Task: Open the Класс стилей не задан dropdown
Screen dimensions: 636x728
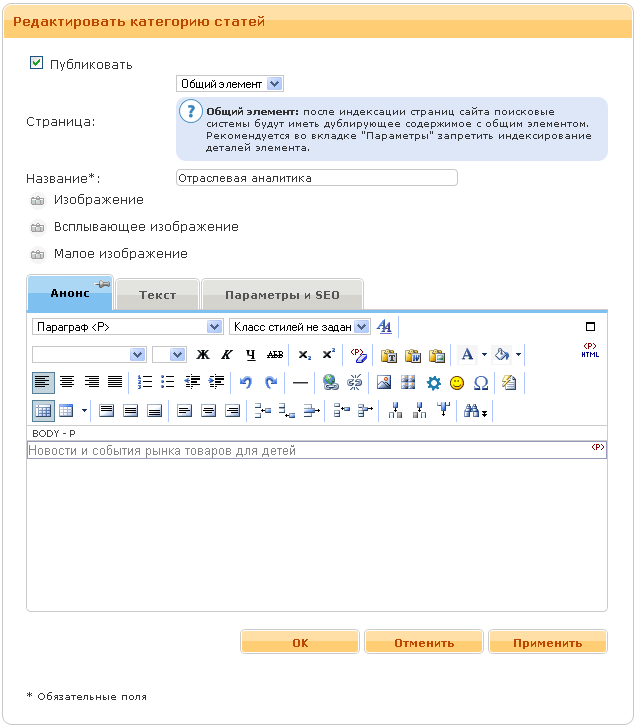Action: 300,327
